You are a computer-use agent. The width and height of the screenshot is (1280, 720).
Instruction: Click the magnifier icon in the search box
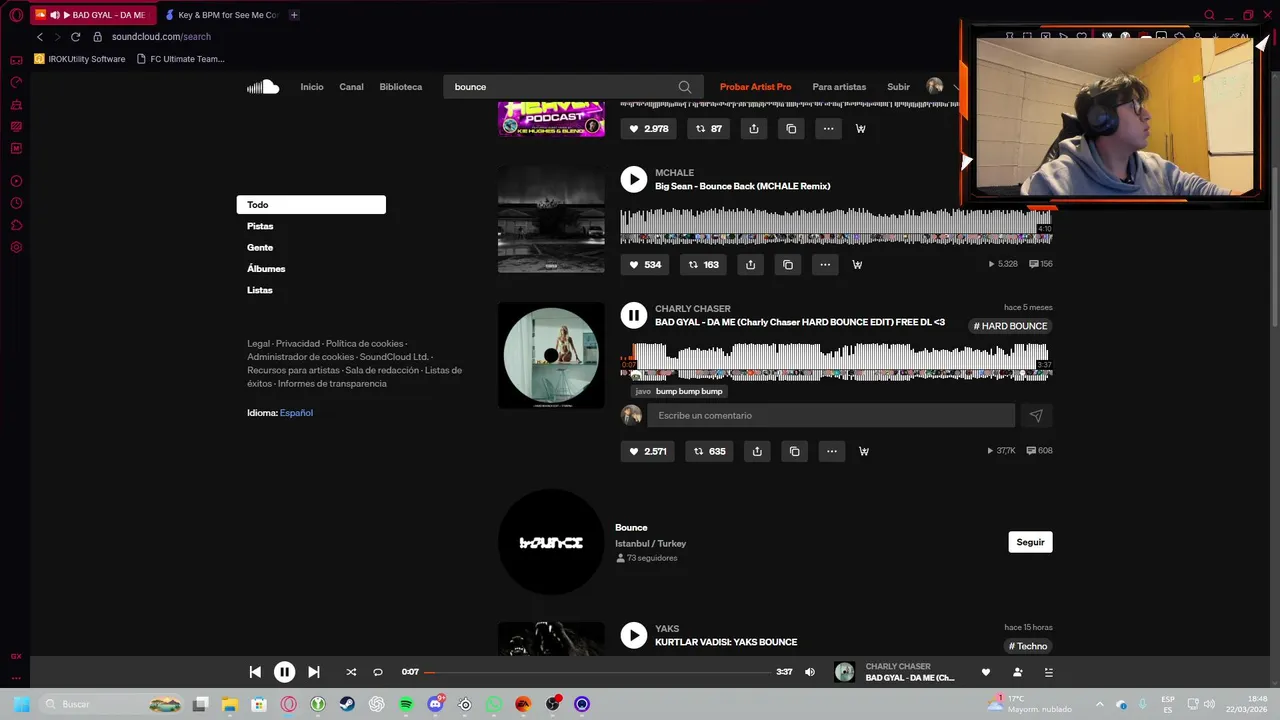tap(685, 87)
